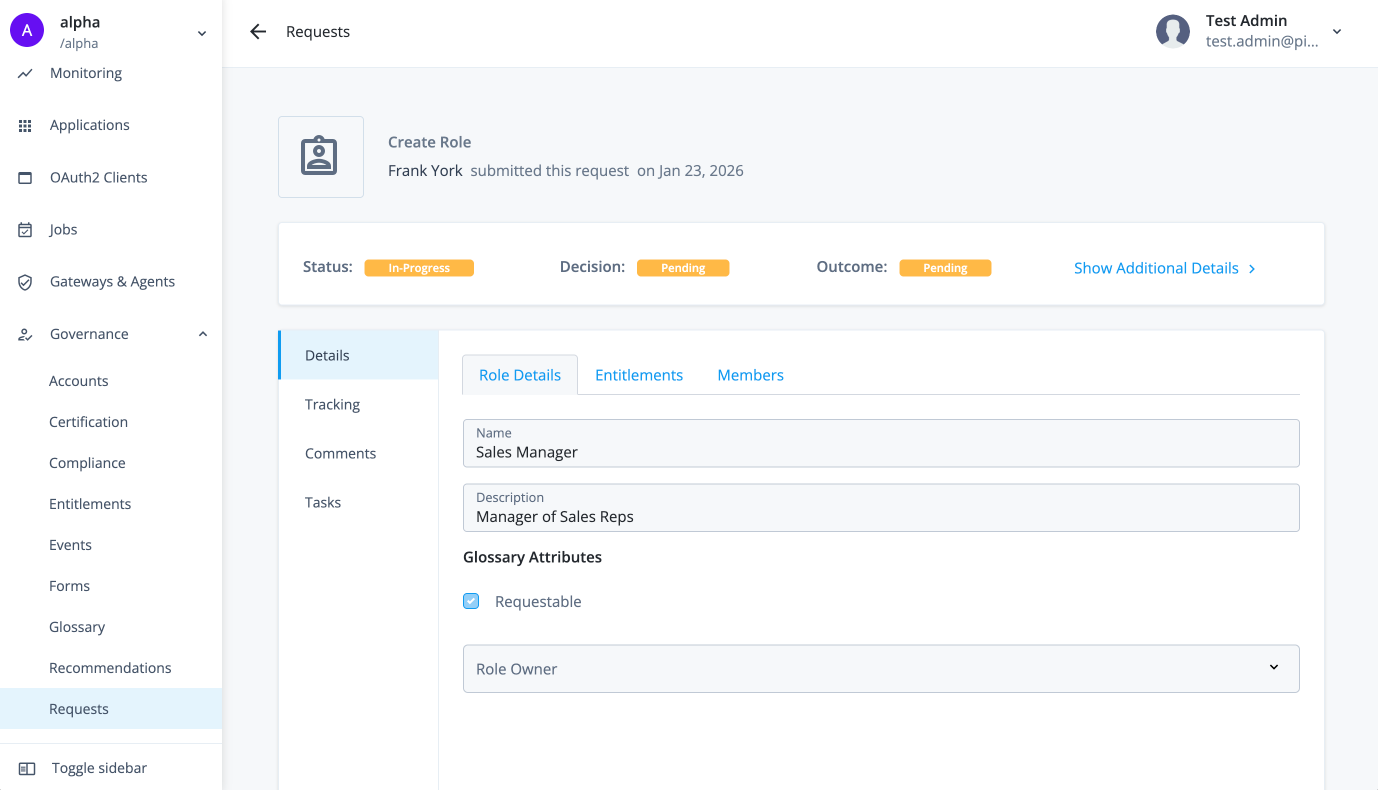Switch to the Members tab

click(750, 375)
